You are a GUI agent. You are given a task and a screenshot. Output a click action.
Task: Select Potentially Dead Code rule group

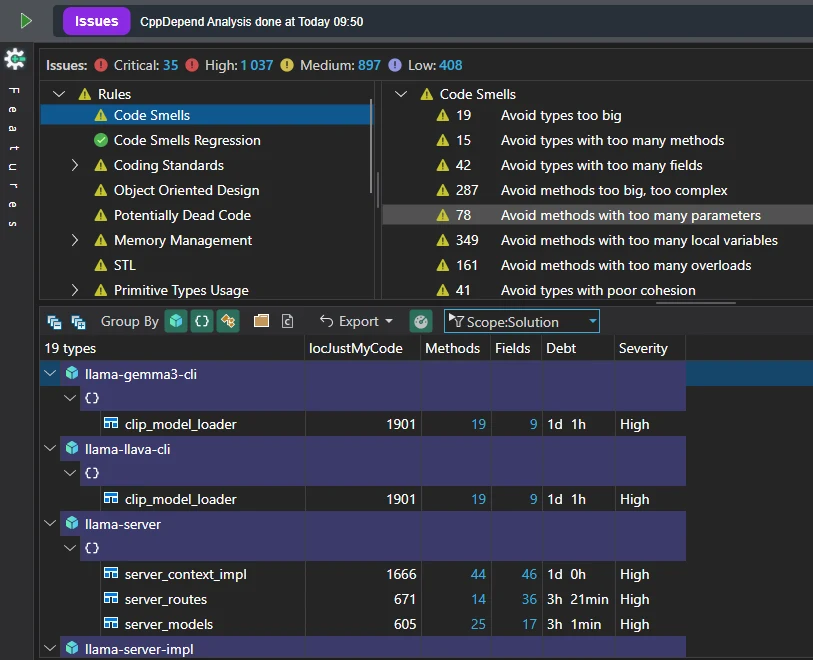tap(183, 215)
